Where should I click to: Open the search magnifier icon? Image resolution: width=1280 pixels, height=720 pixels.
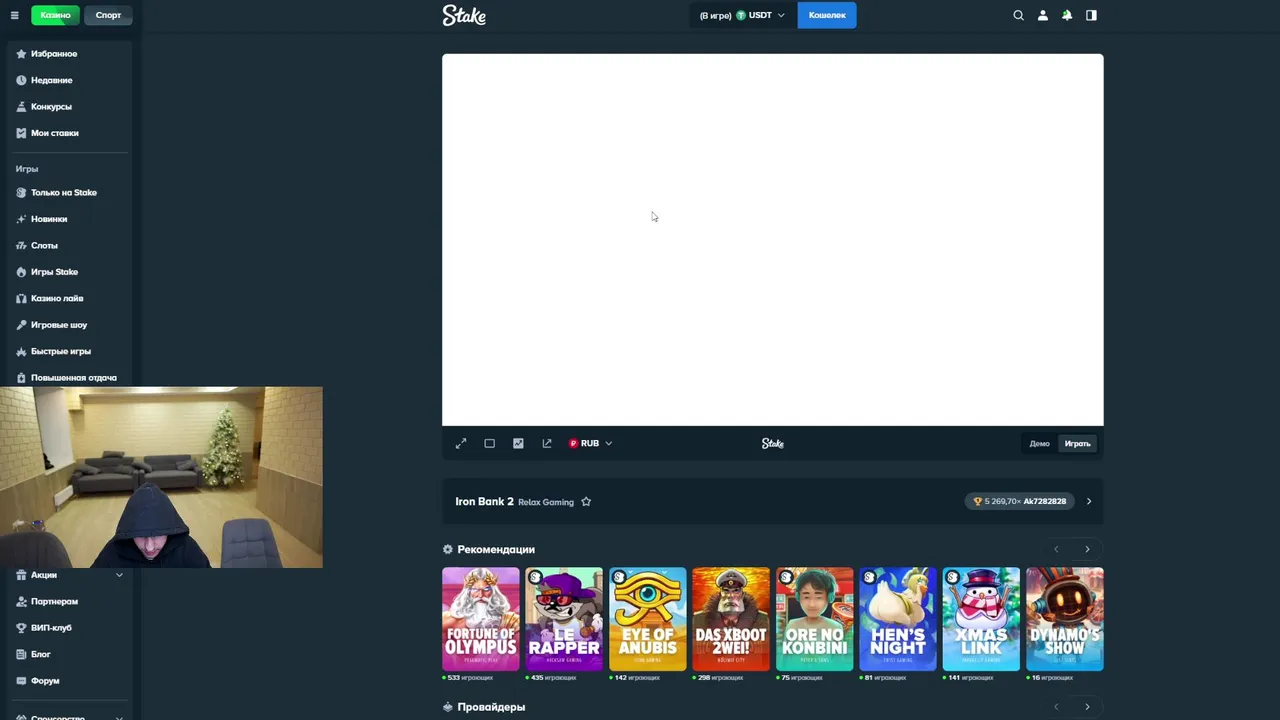click(1018, 15)
